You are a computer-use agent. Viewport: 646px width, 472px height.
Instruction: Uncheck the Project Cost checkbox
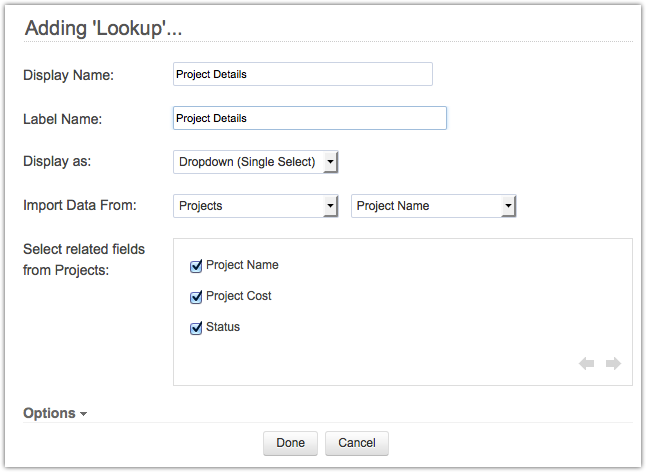point(196,297)
